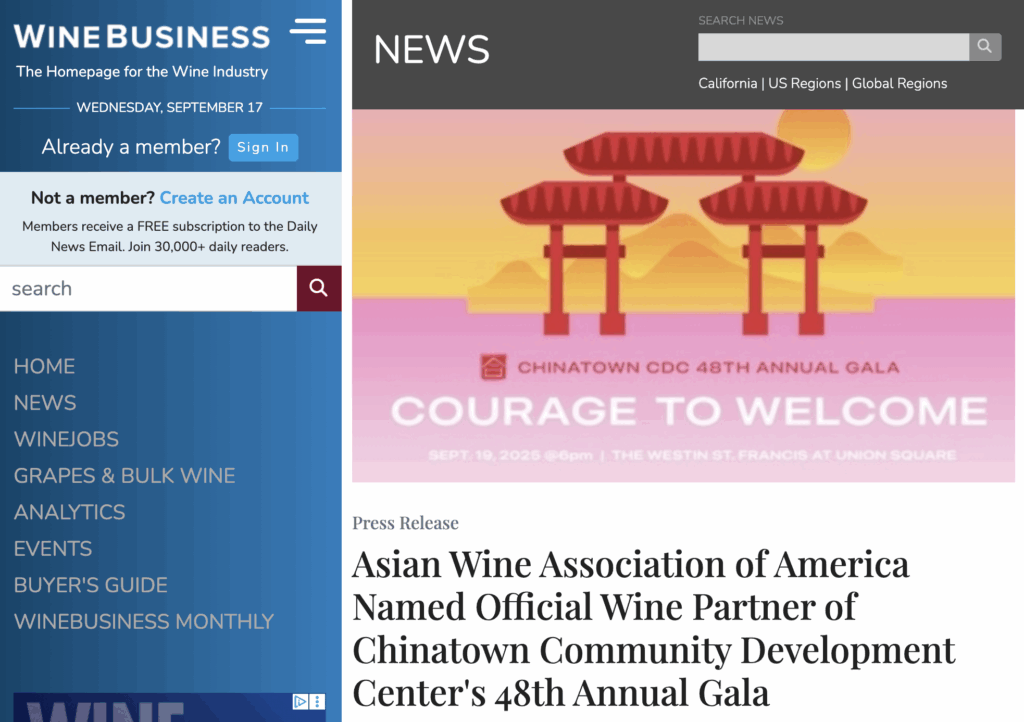
Task: Filter news by US Regions
Action: [804, 84]
